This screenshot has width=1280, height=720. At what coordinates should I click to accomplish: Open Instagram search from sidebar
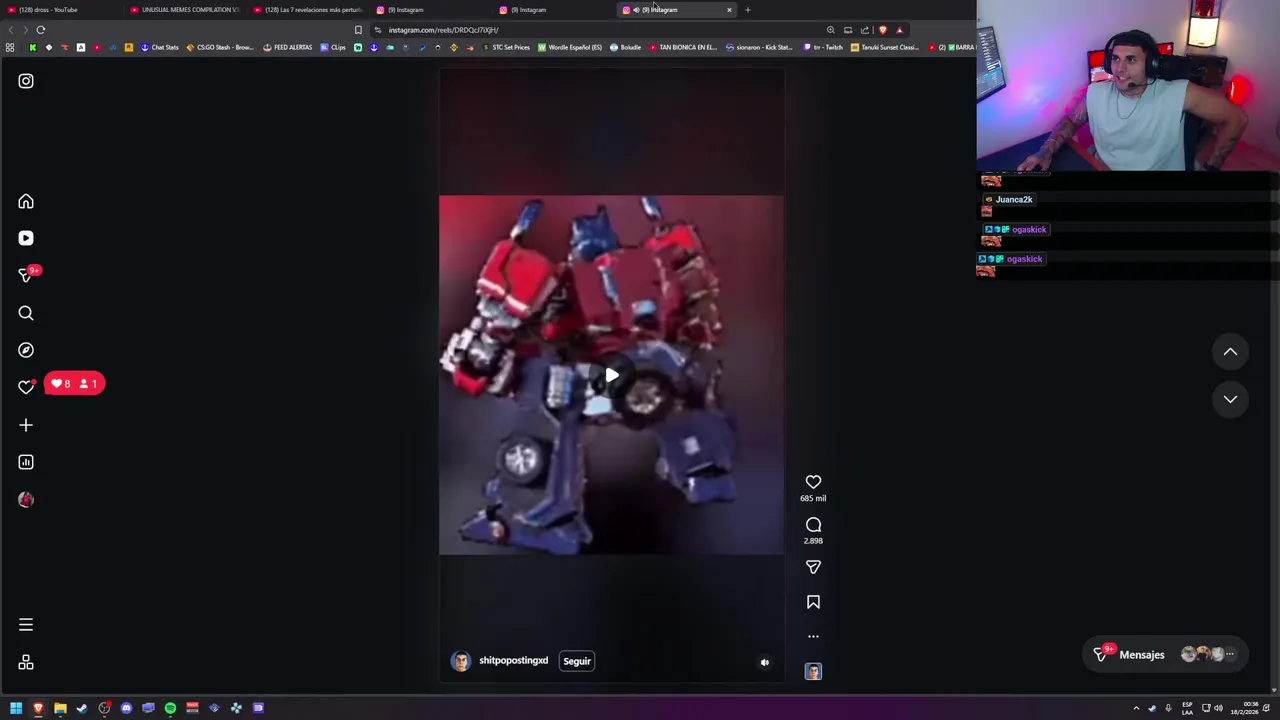tap(26, 313)
